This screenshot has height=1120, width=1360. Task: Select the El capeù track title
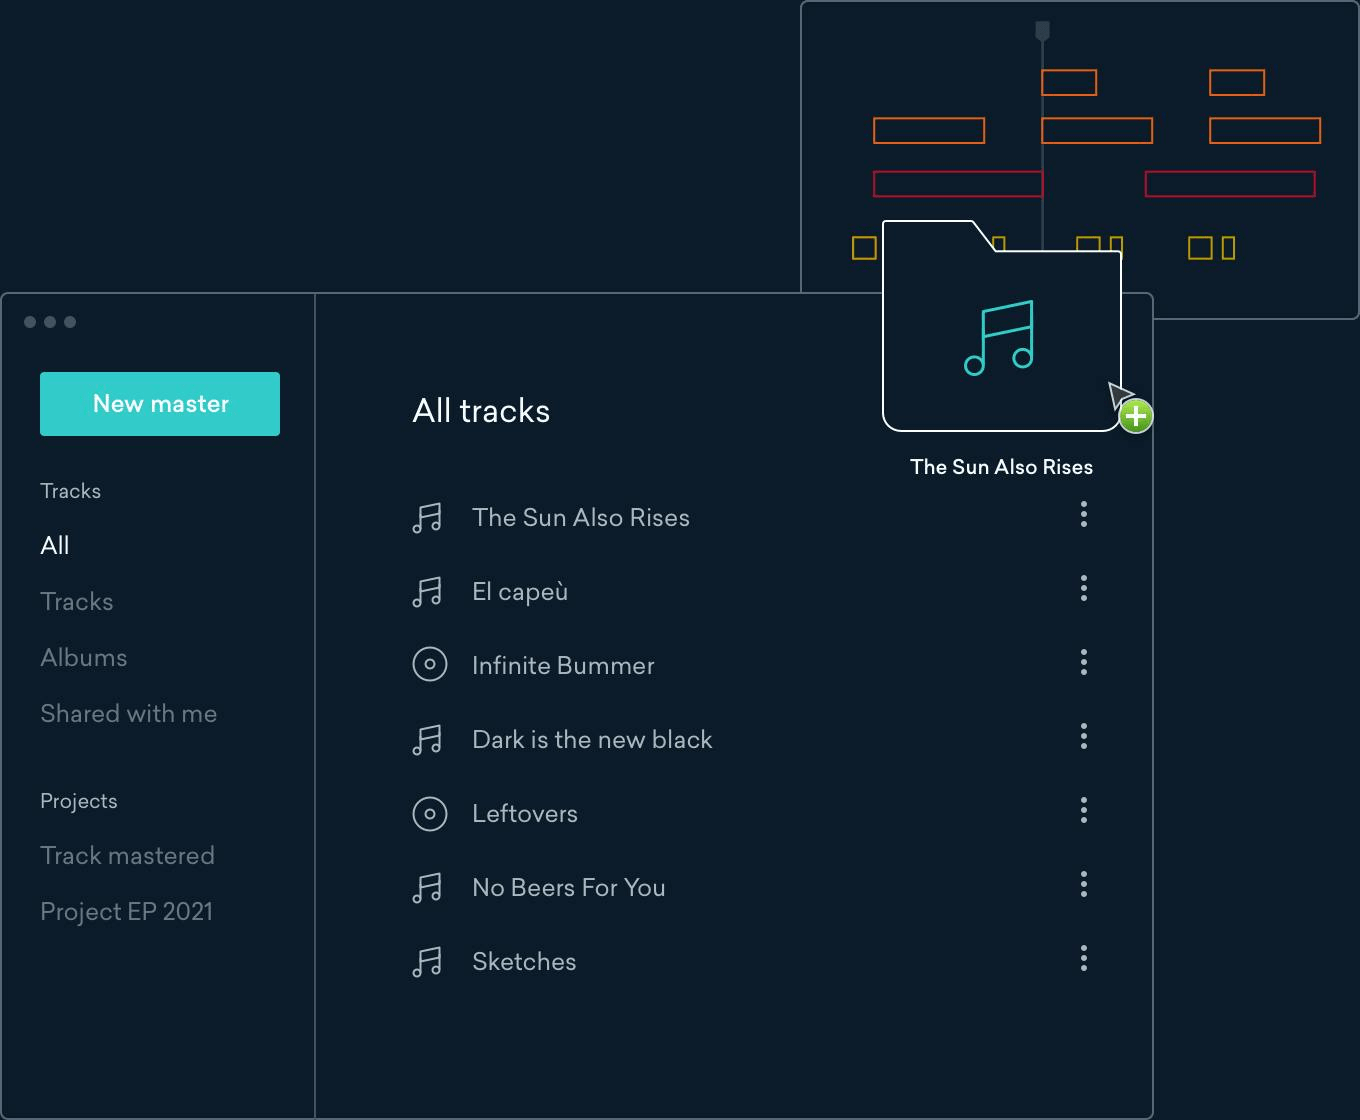[x=520, y=592]
